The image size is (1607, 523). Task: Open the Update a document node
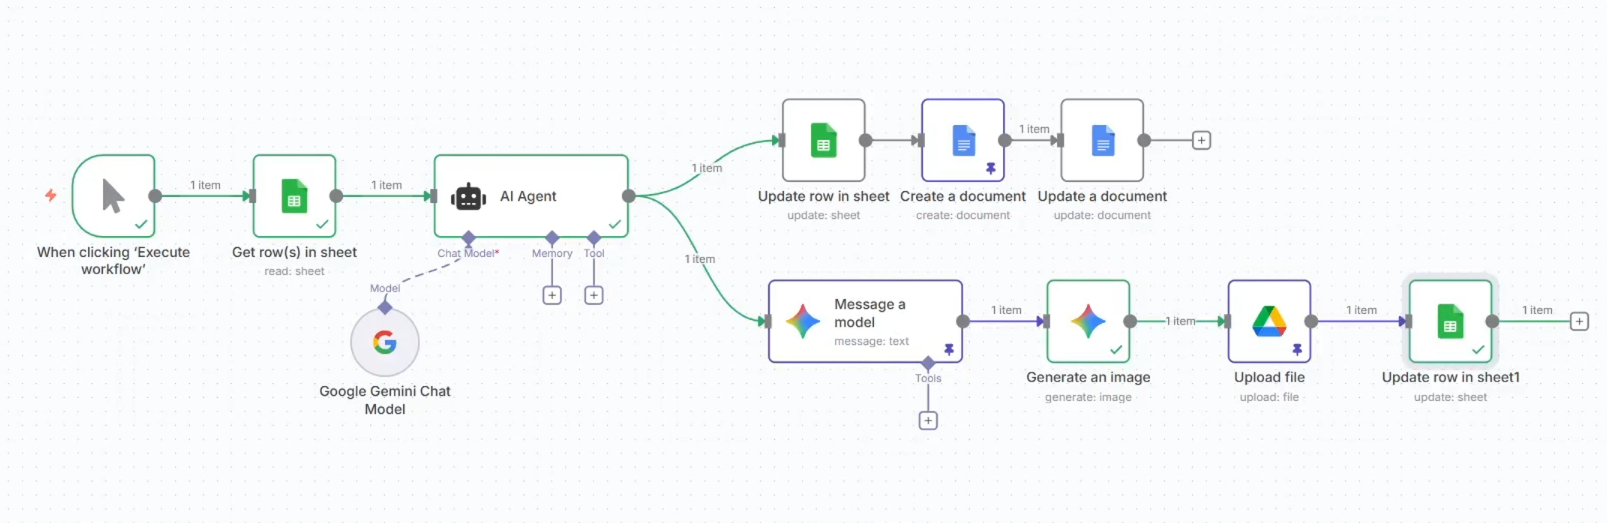click(x=1102, y=140)
